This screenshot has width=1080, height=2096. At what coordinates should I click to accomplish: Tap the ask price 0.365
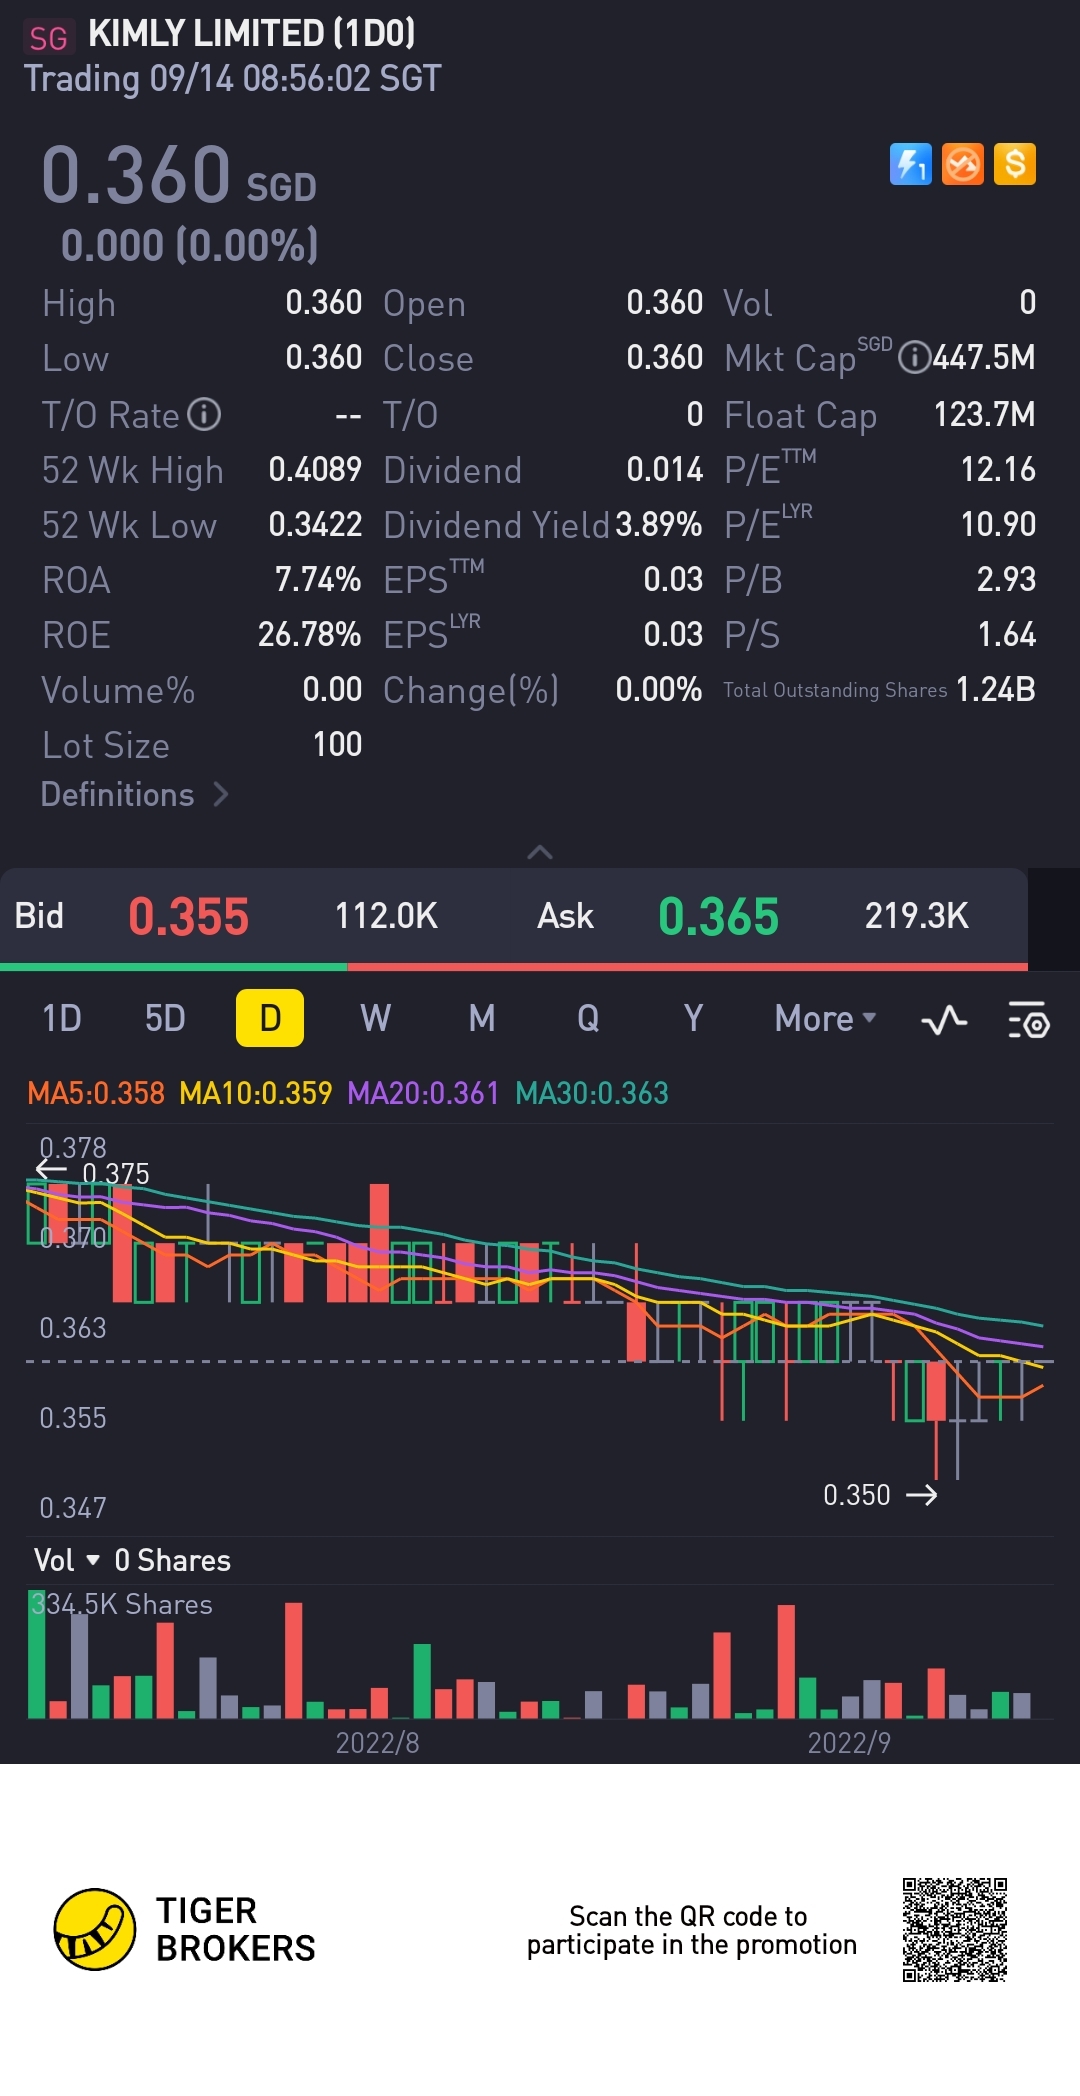(718, 916)
